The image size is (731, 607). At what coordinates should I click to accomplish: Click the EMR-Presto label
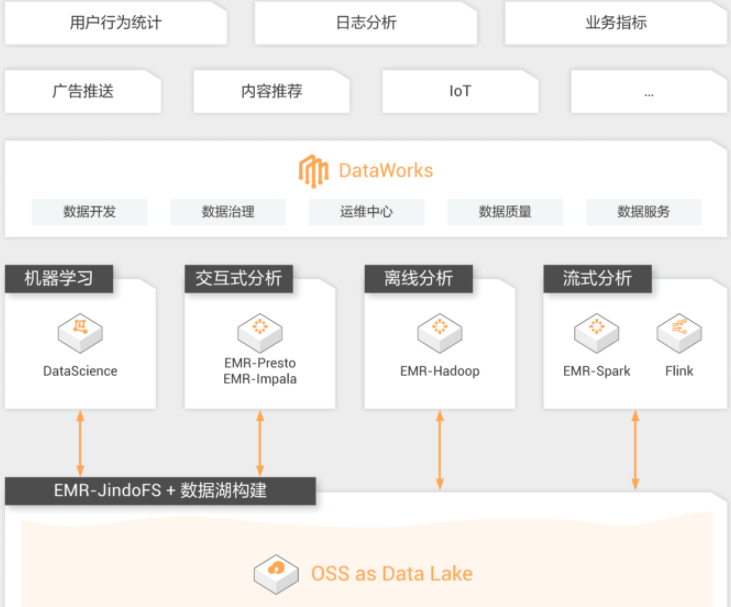[260, 363]
